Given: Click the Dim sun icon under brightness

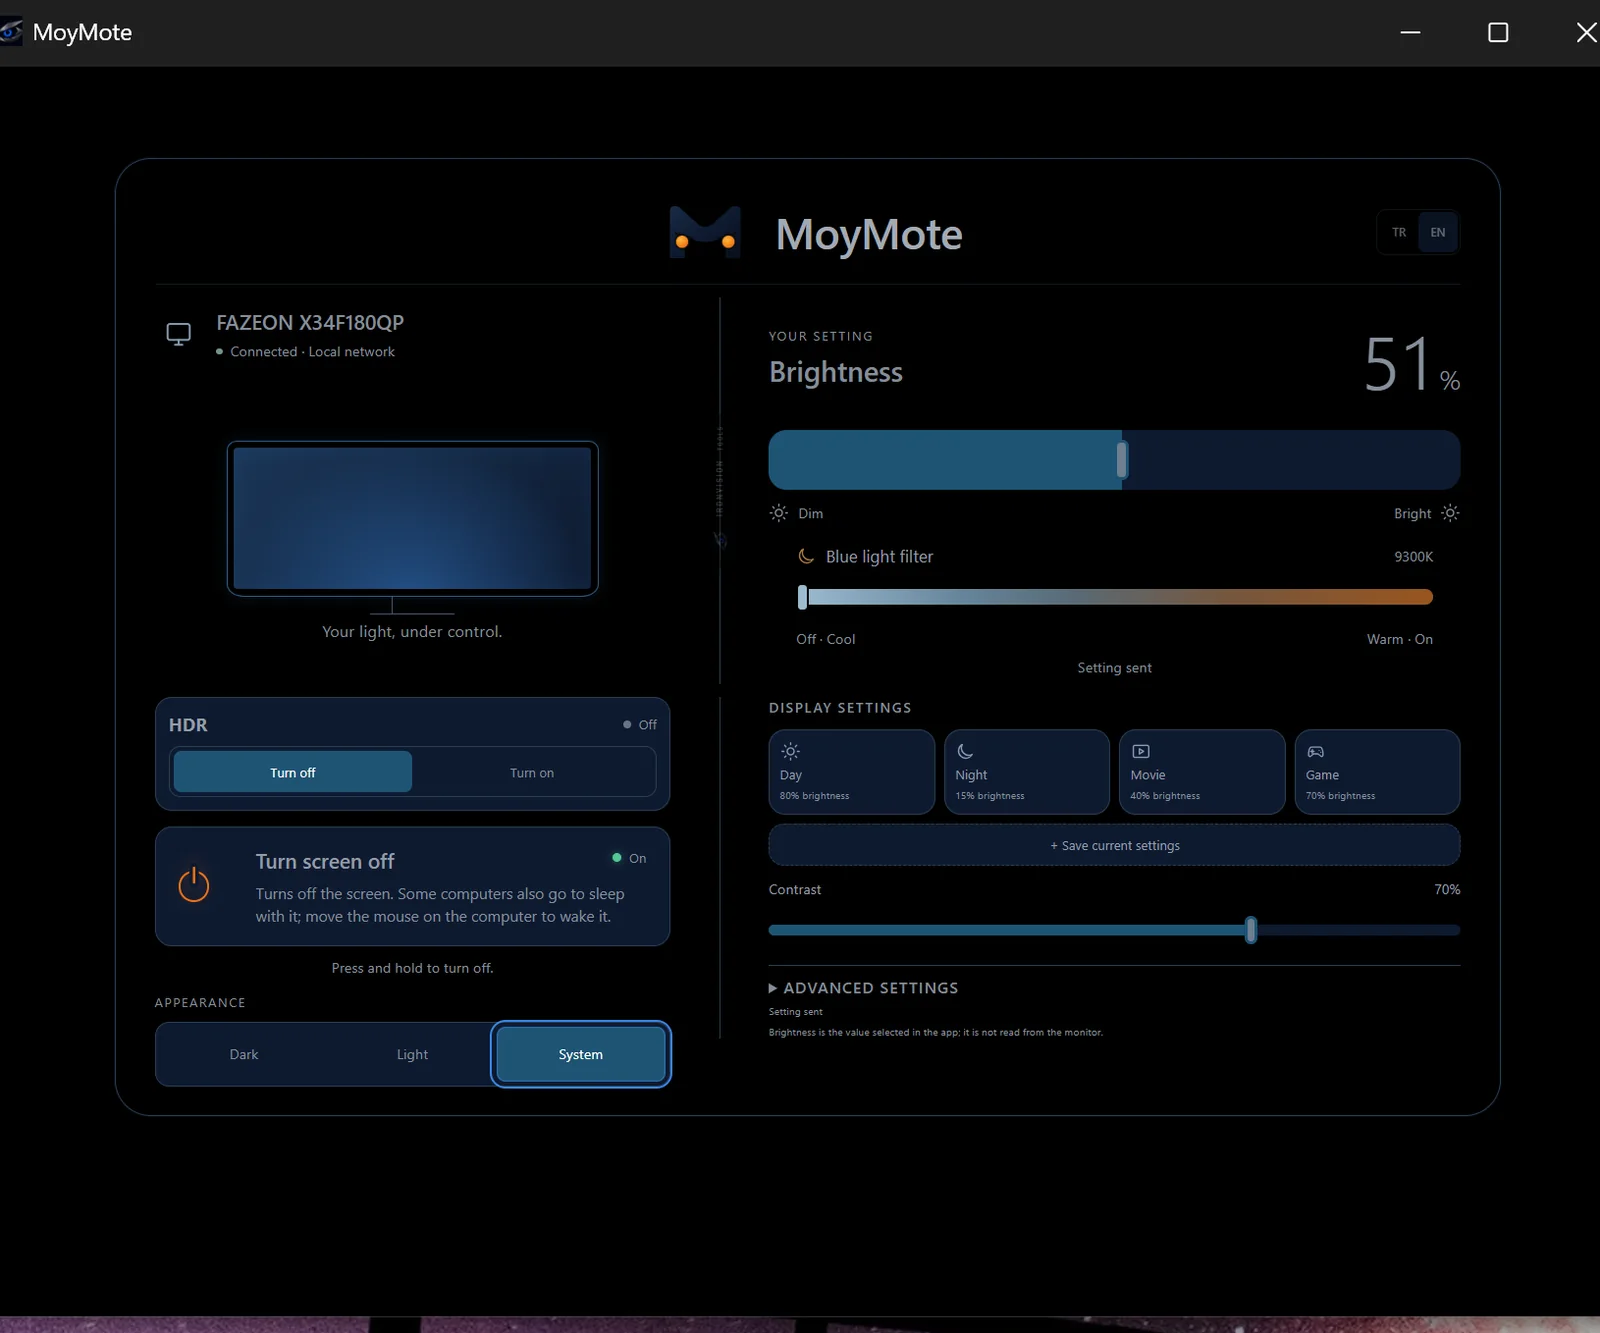Looking at the screenshot, I should click(x=779, y=513).
